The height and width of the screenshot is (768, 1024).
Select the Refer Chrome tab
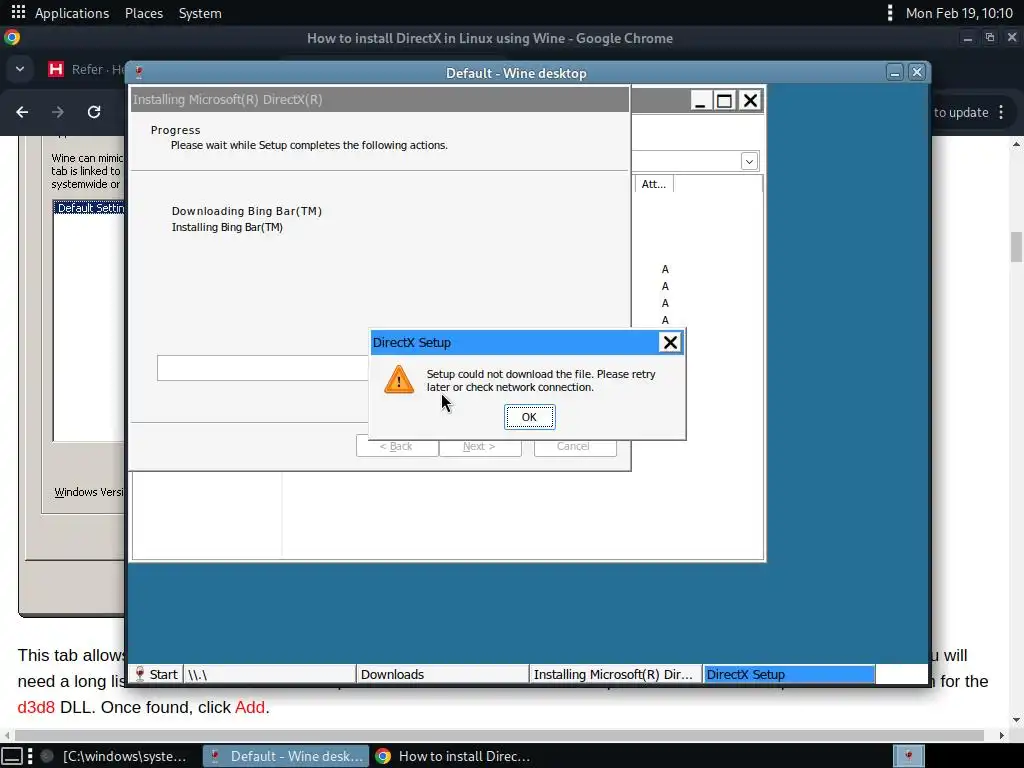point(85,69)
